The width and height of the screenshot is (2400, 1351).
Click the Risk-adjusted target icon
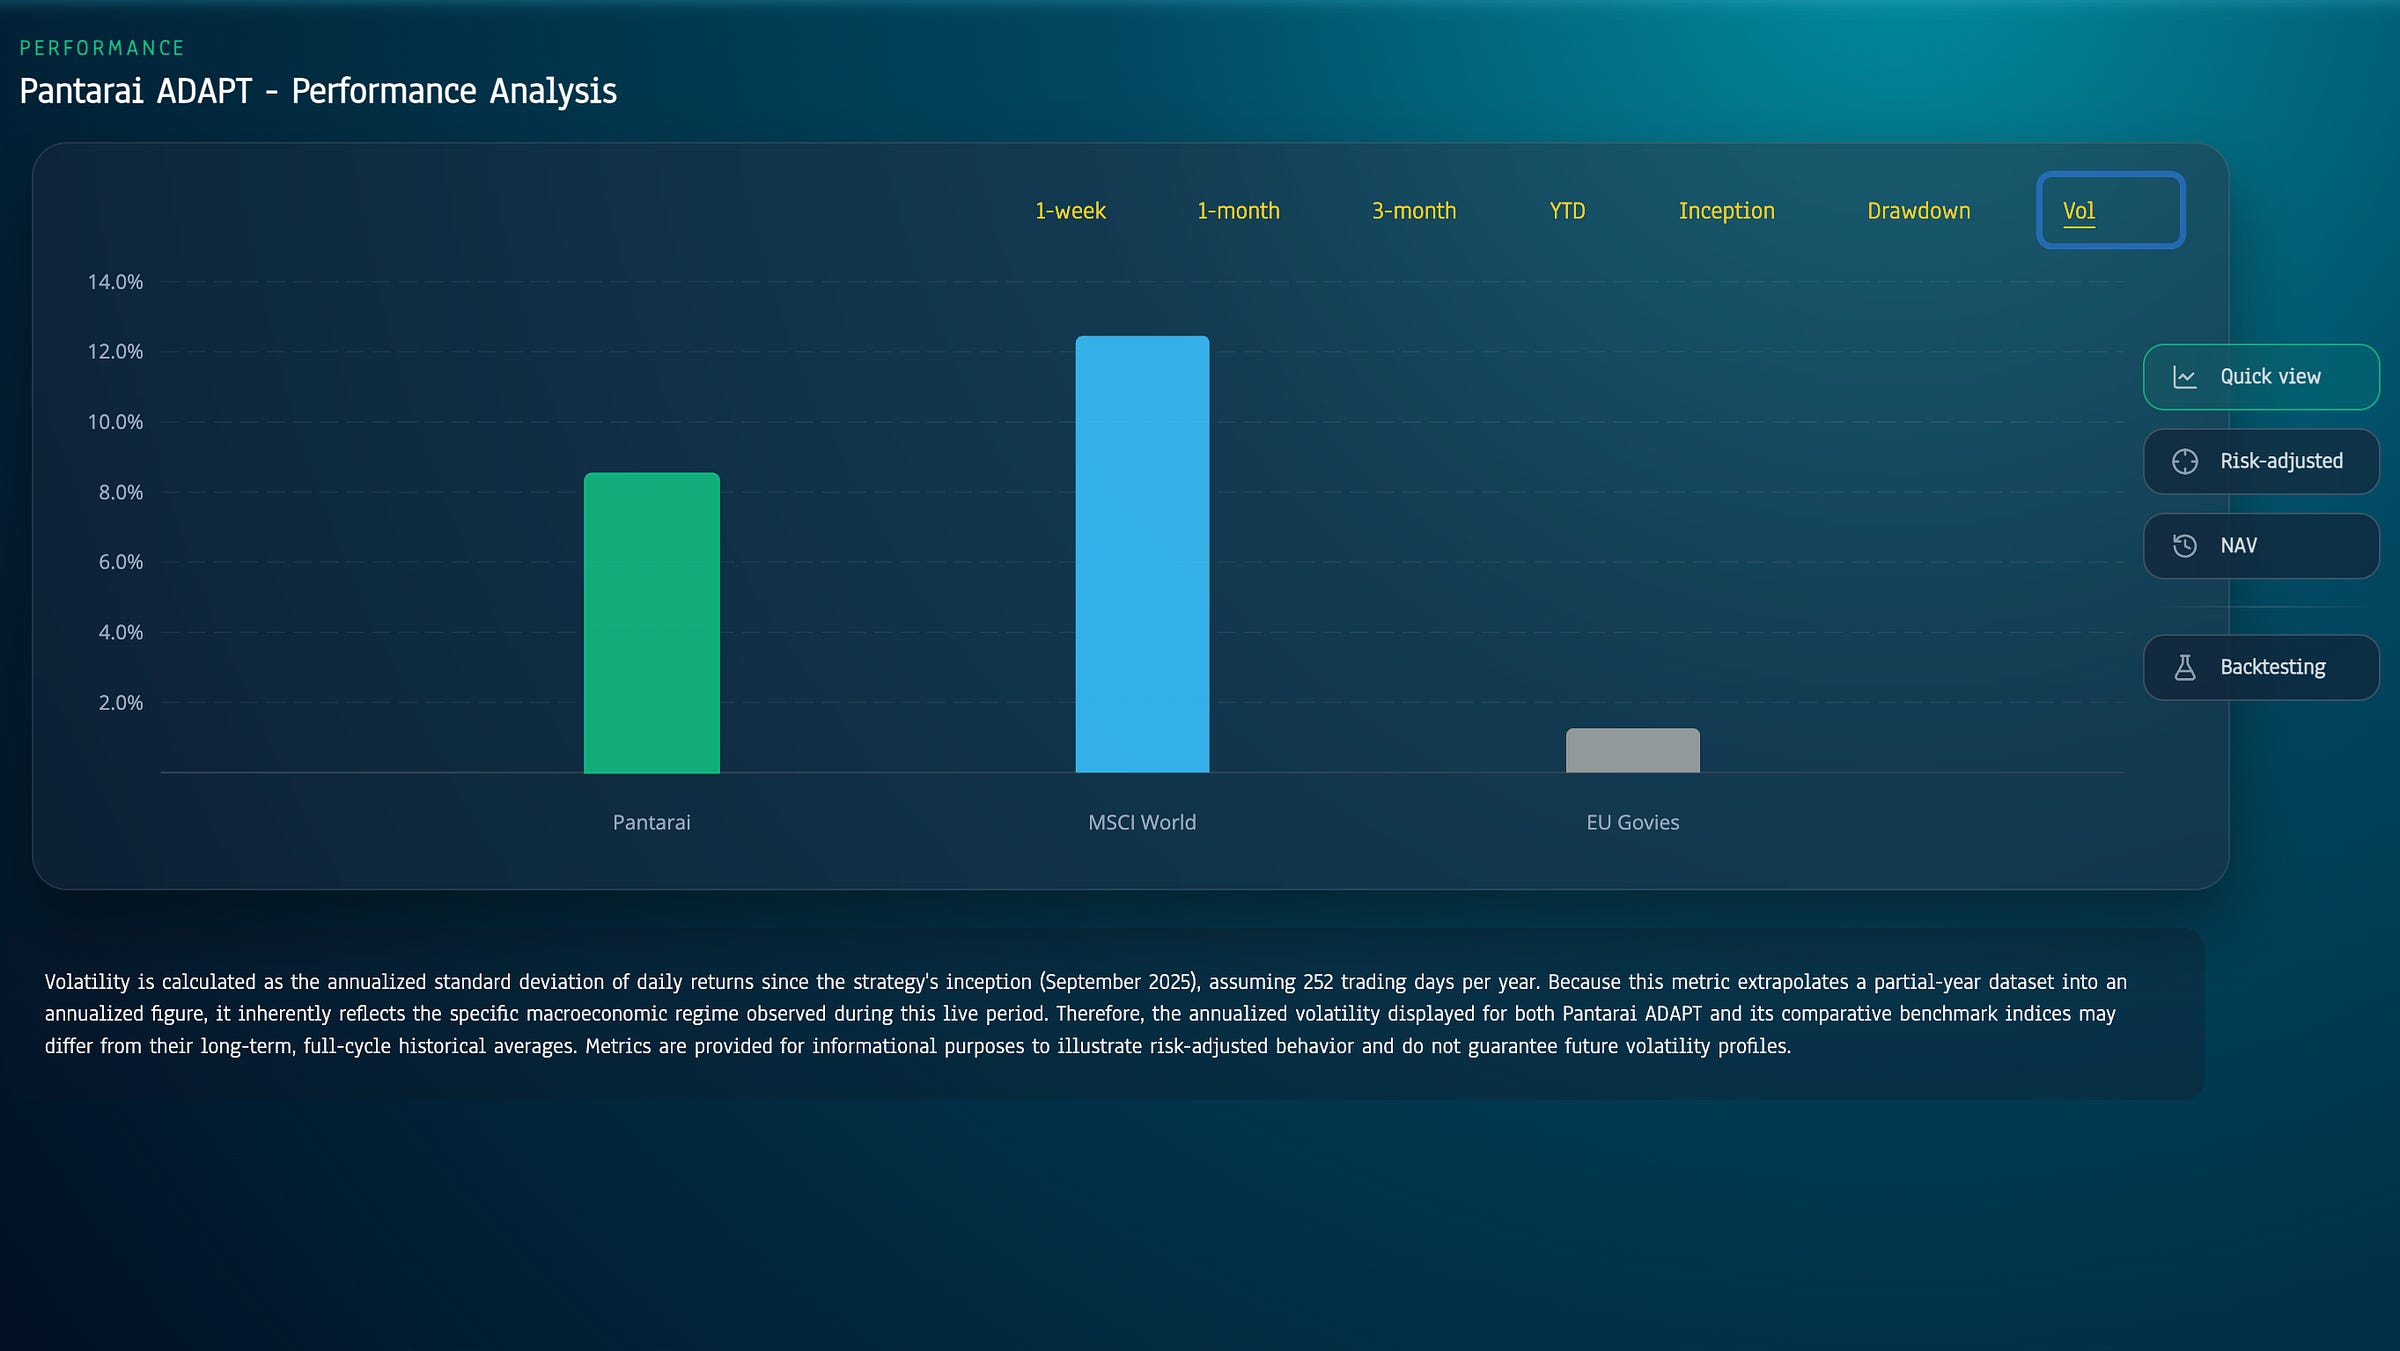pyautogui.click(x=2184, y=461)
